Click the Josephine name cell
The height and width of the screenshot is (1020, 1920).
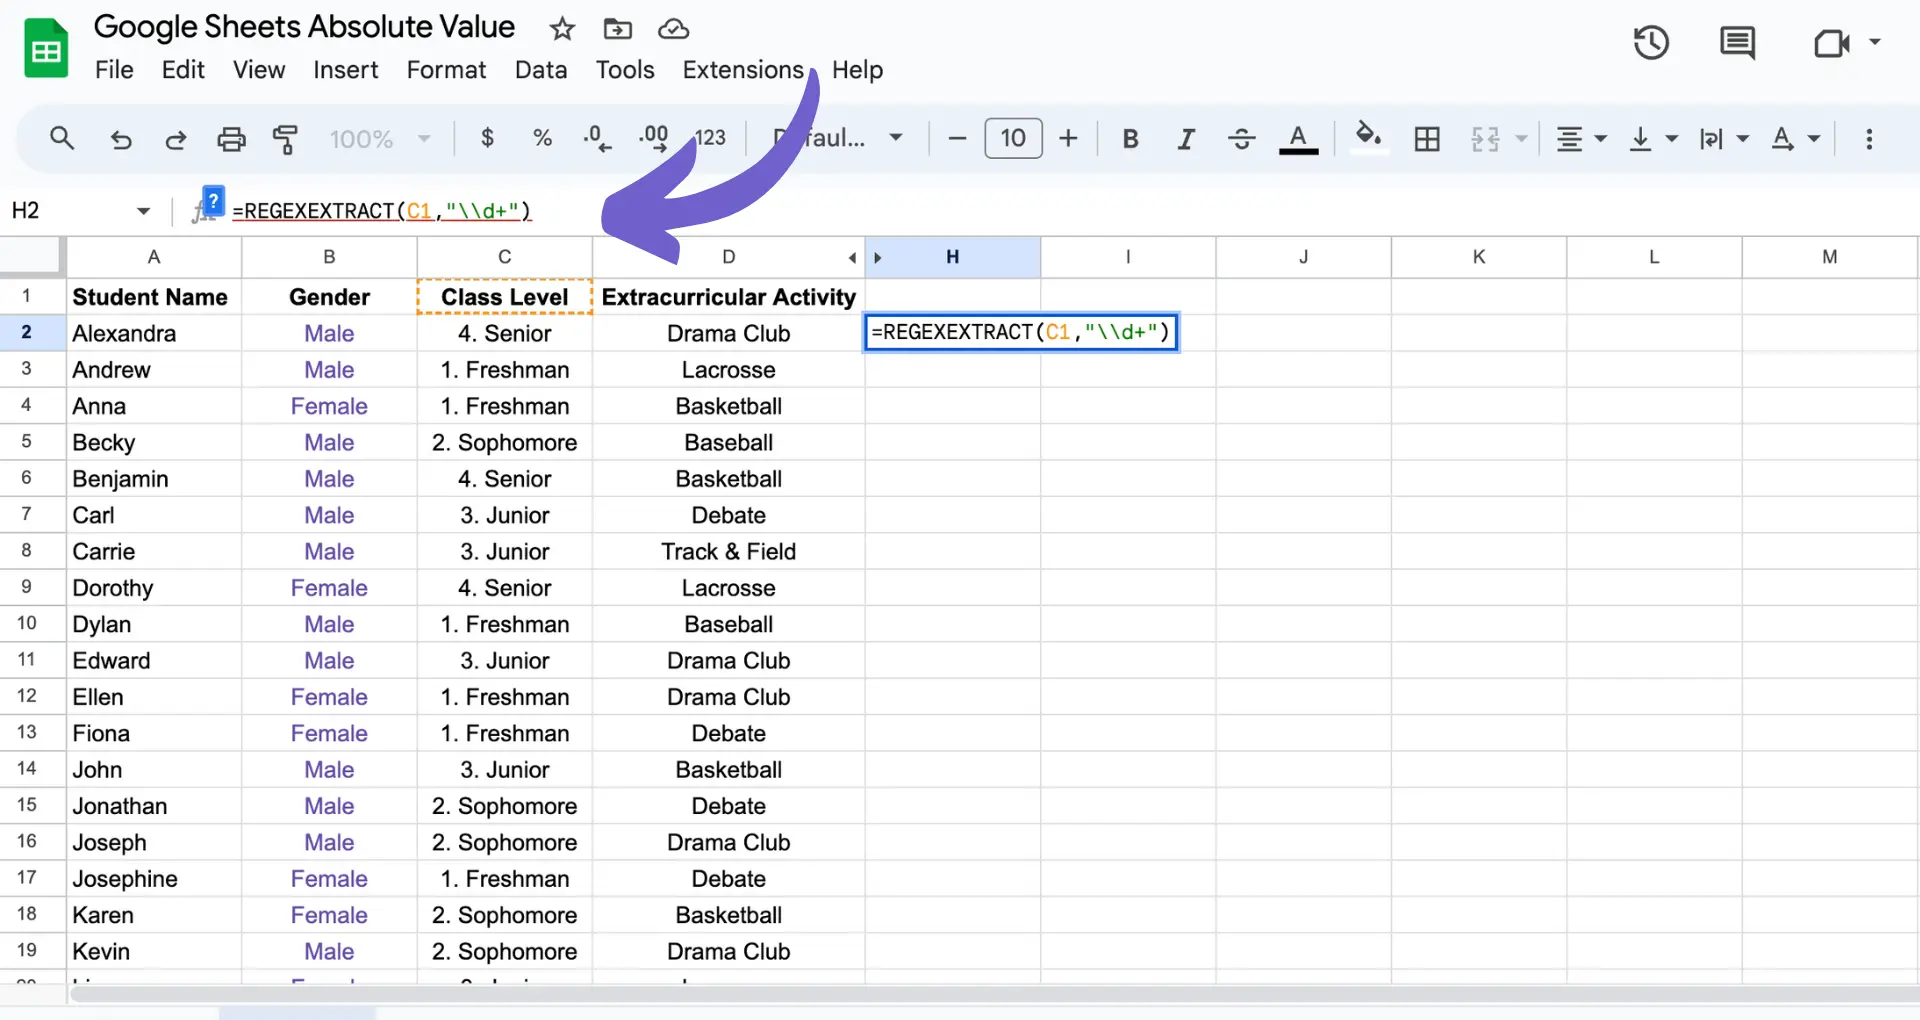[x=154, y=879]
